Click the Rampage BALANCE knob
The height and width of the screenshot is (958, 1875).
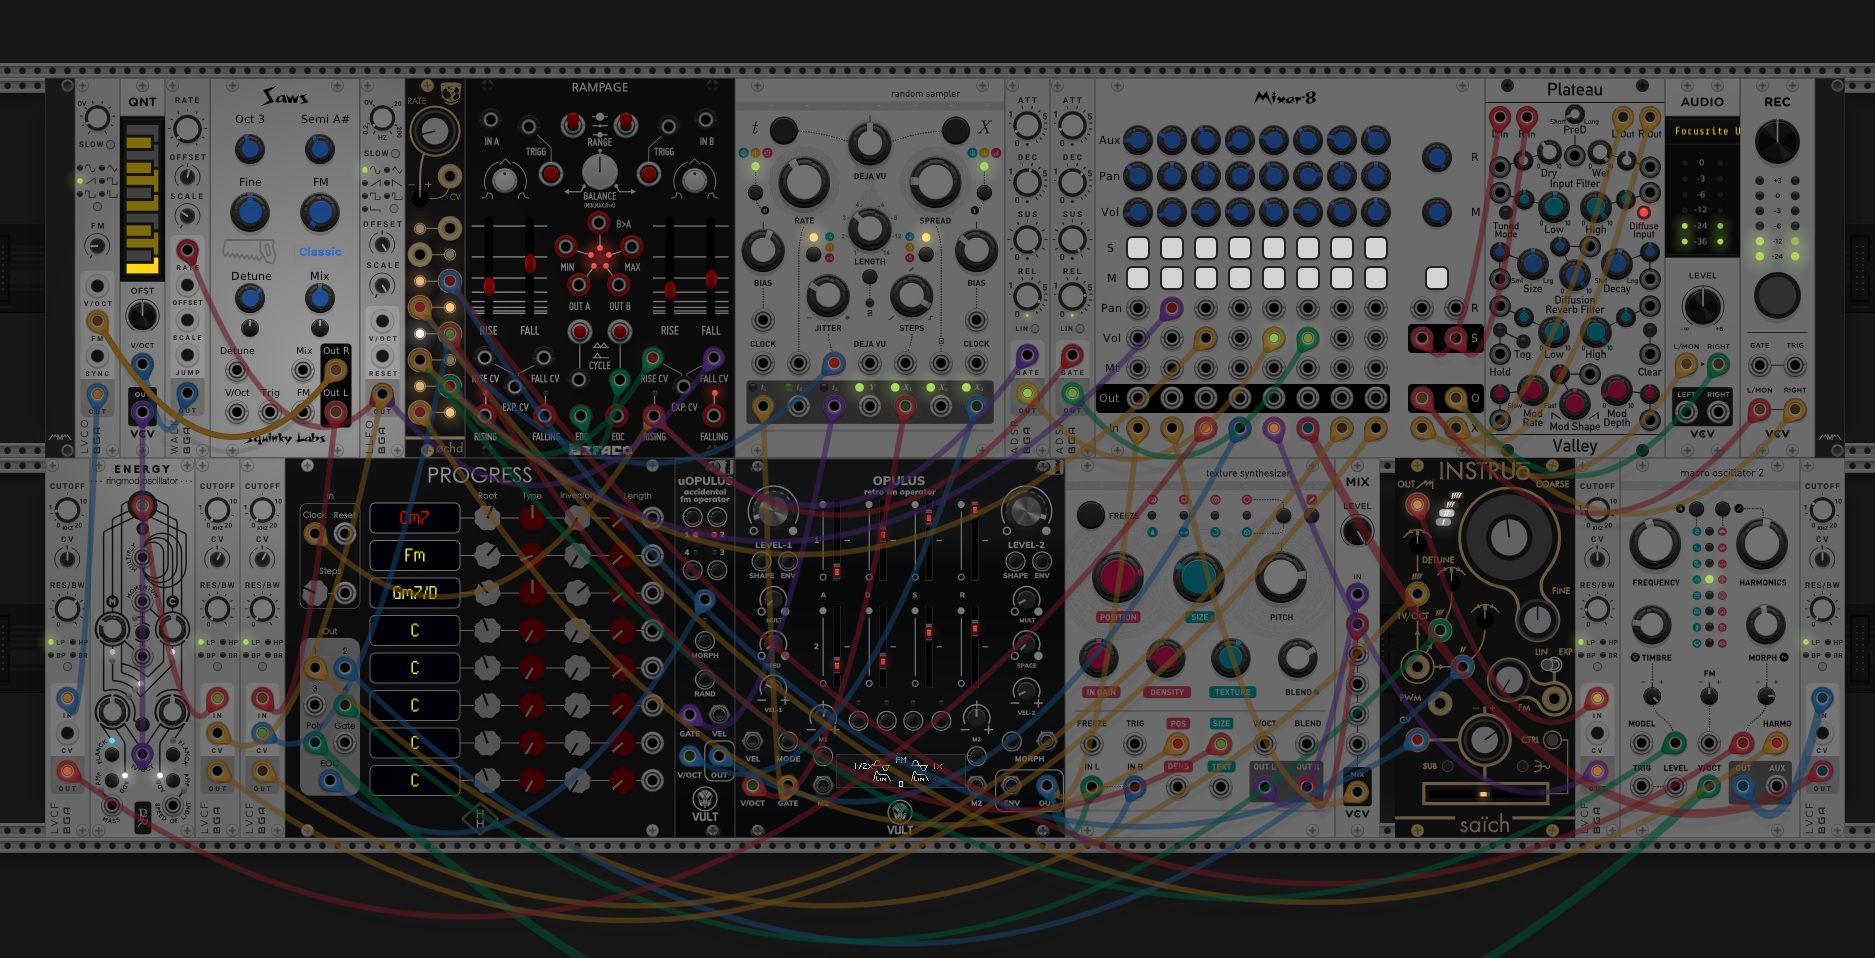point(599,171)
